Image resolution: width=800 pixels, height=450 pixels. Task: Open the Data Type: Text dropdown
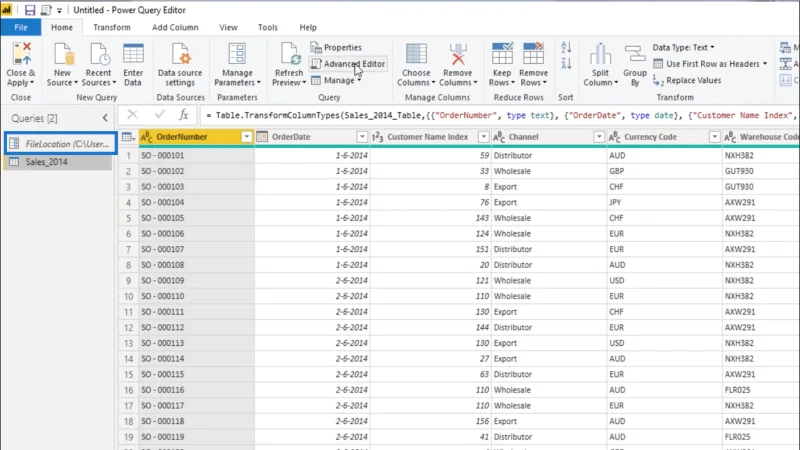click(x=683, y=47)
